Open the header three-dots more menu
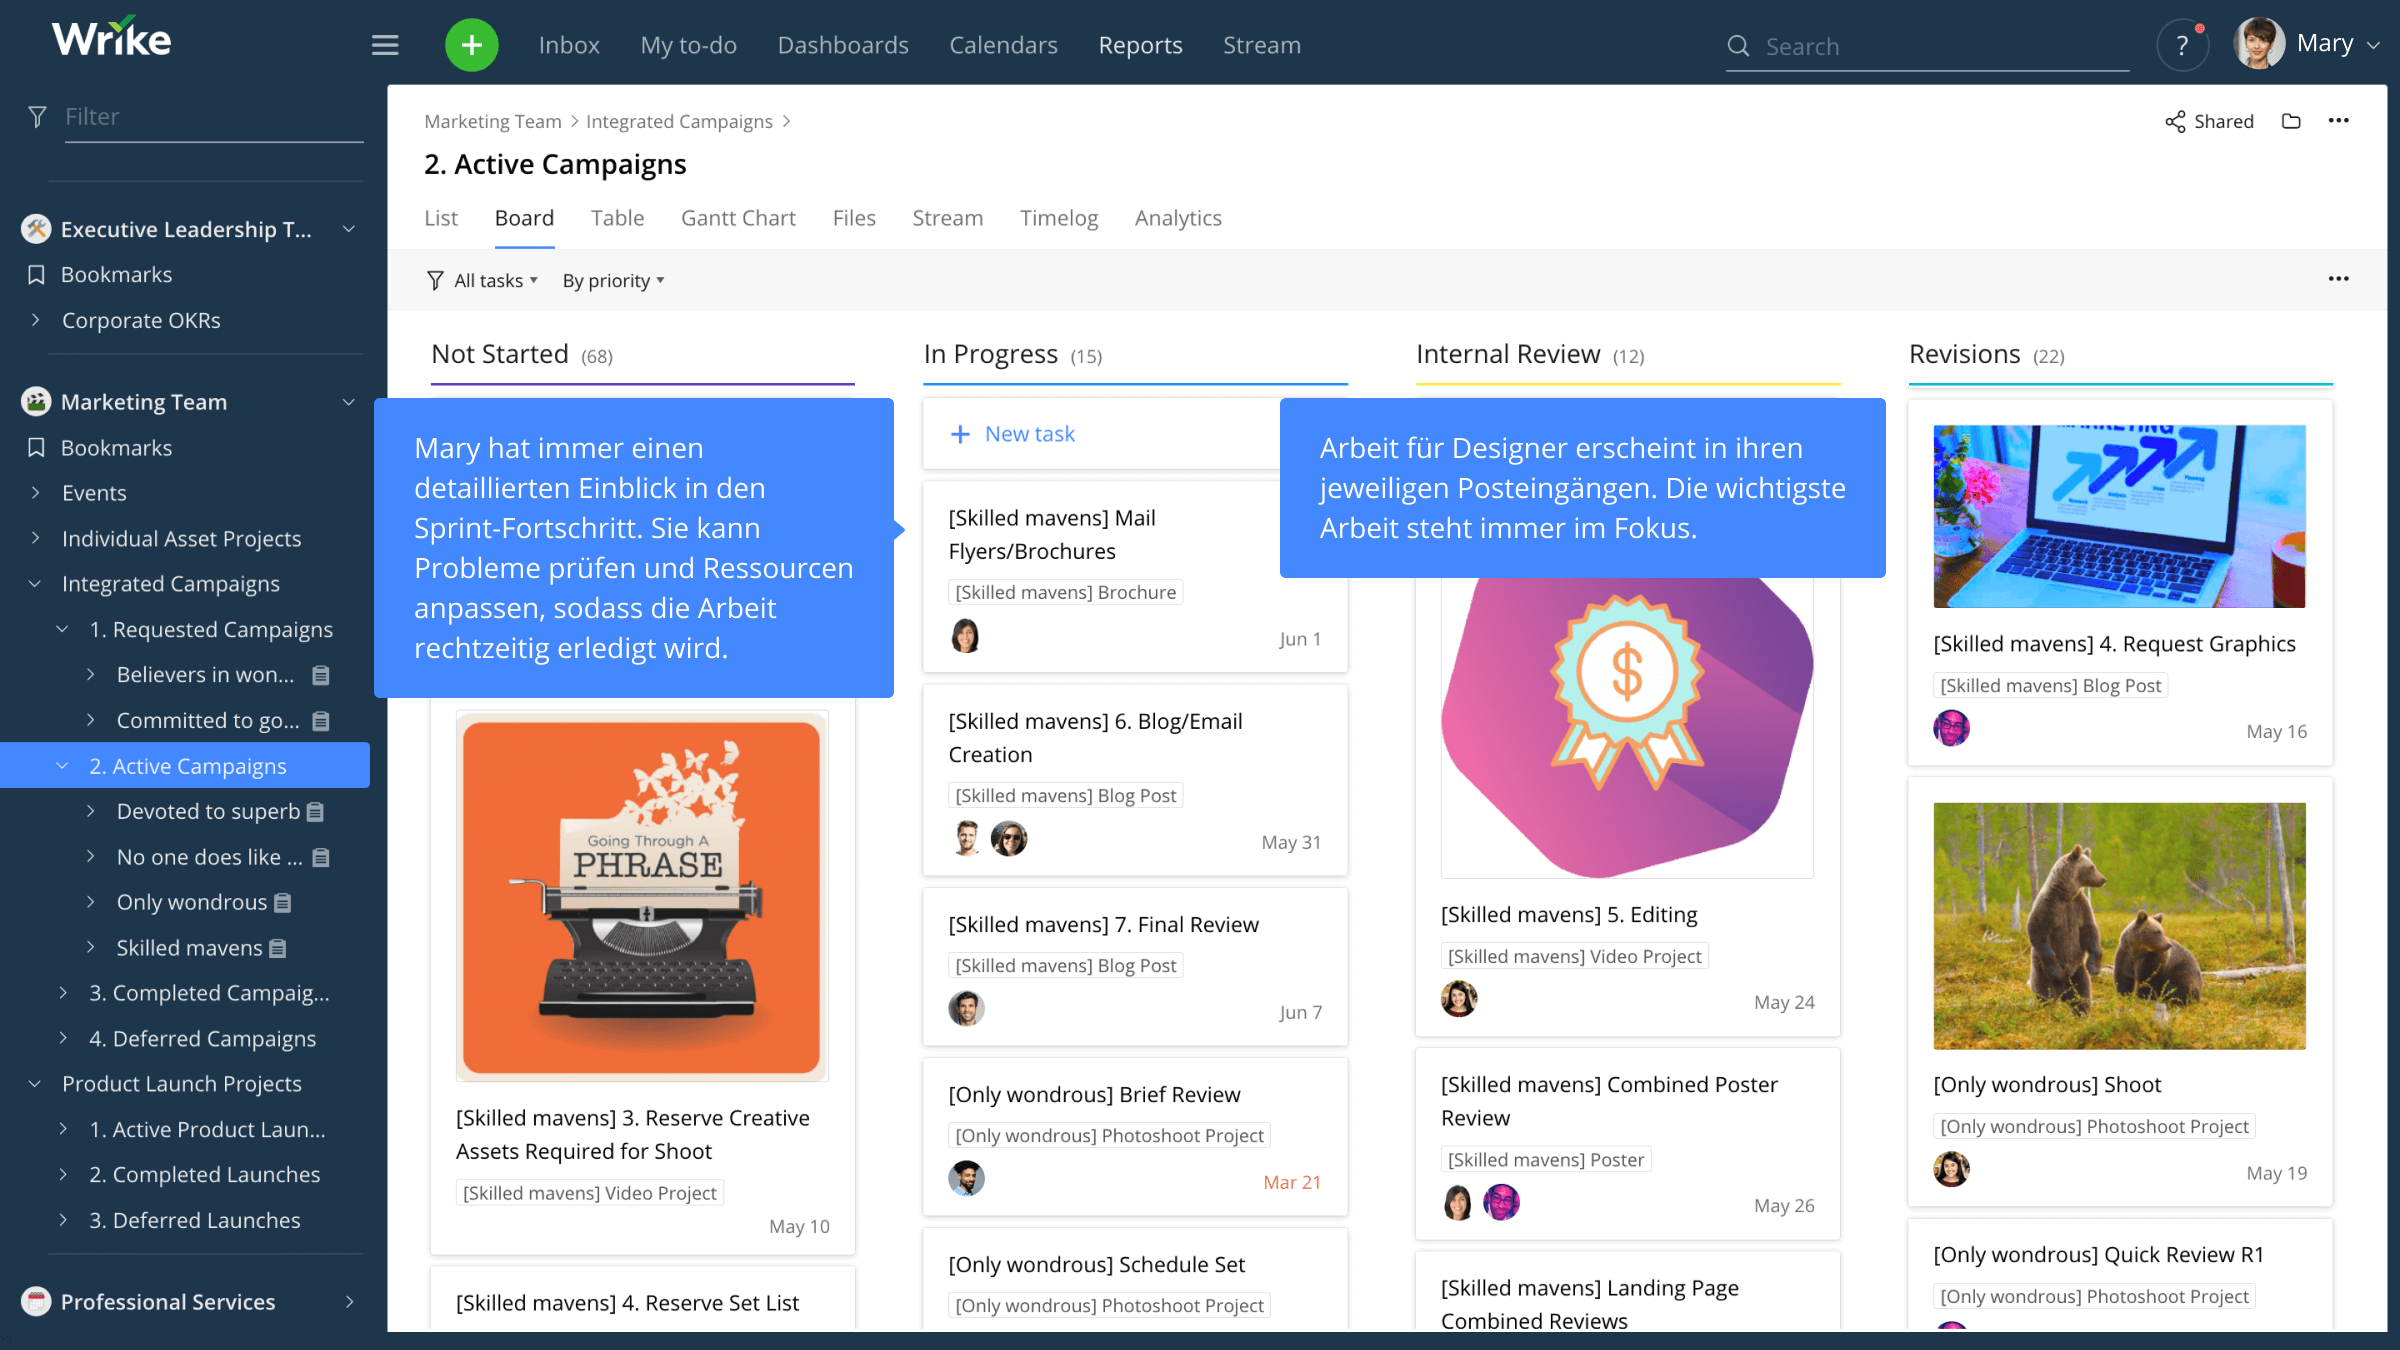2400x1350 pixels. 2338,121
